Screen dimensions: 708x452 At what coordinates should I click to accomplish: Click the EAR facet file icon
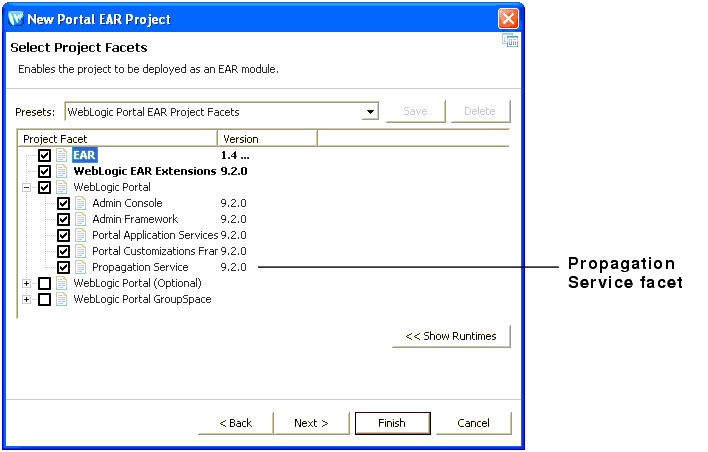coord(61,155)
